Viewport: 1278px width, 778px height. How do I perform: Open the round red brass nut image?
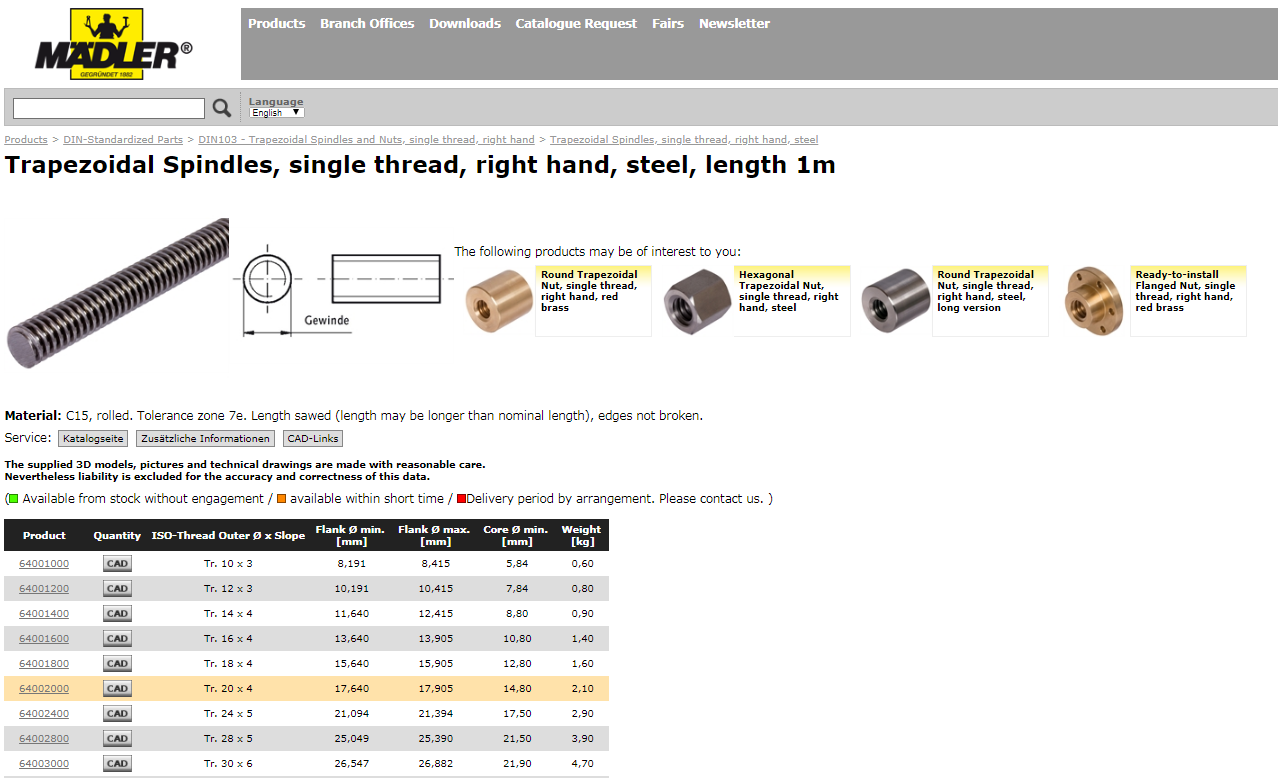coord(499,301)
